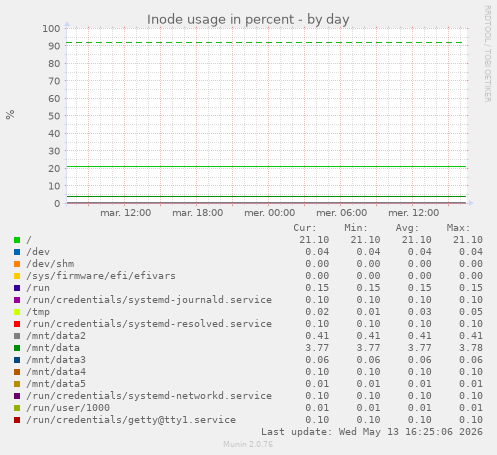Click the Avg value 0.03 for /tmp
Viewport: 497px width, 455px height.
(420, 312)
